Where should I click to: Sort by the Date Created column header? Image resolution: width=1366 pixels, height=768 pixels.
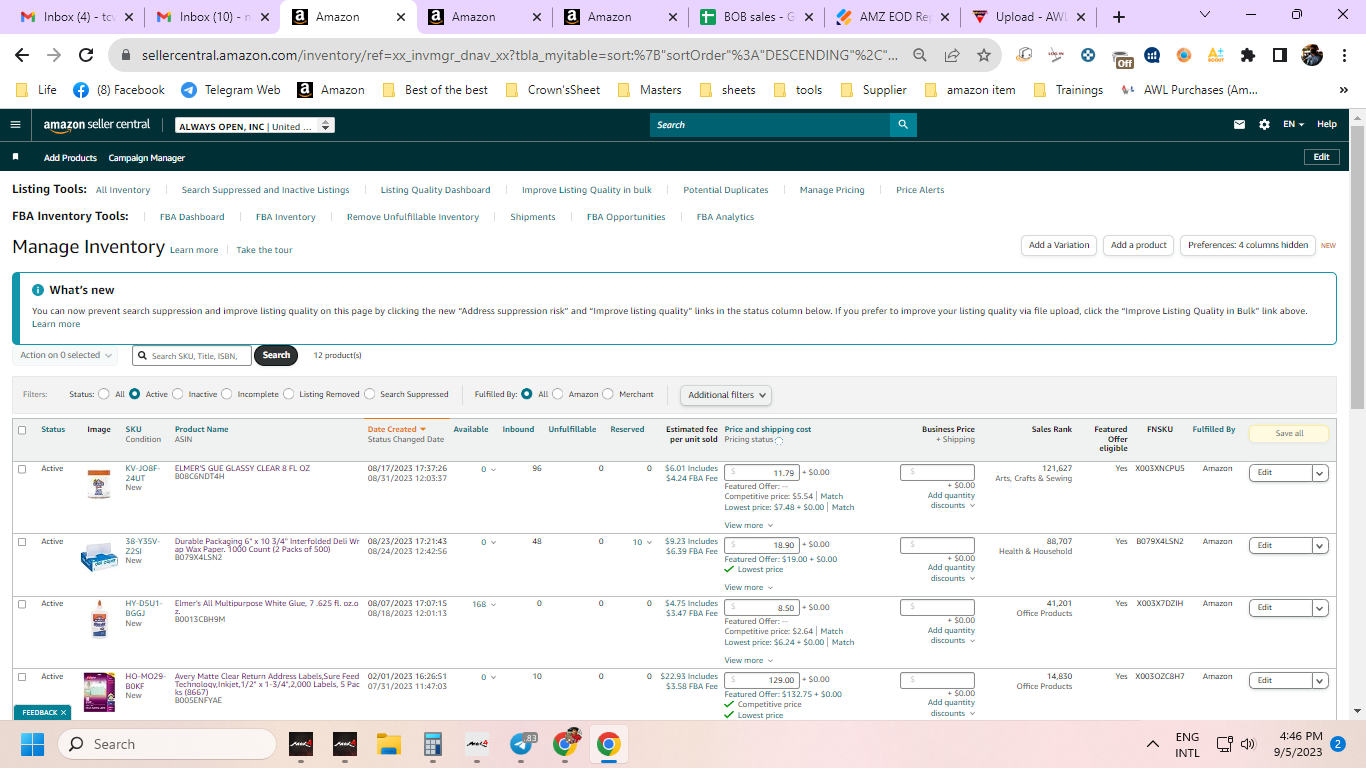397,429
